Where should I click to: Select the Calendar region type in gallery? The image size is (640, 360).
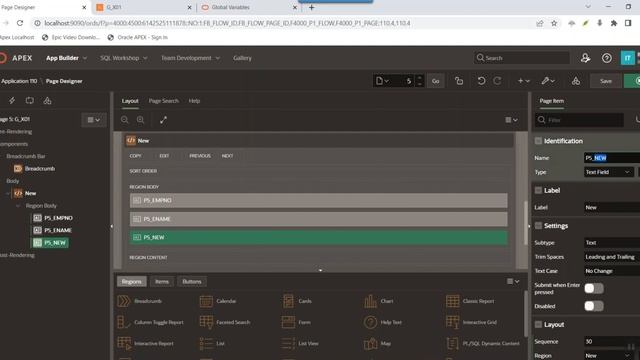coord(218,301)
